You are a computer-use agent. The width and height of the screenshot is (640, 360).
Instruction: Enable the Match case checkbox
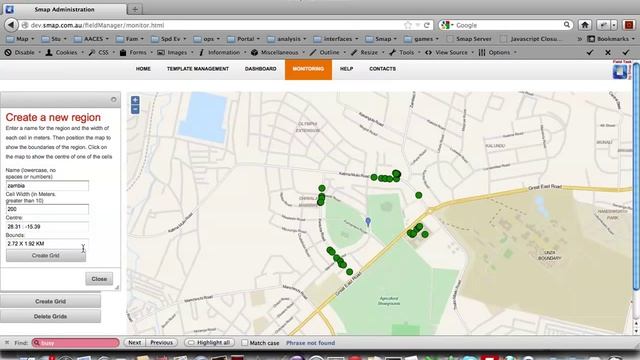coord(244,343)
